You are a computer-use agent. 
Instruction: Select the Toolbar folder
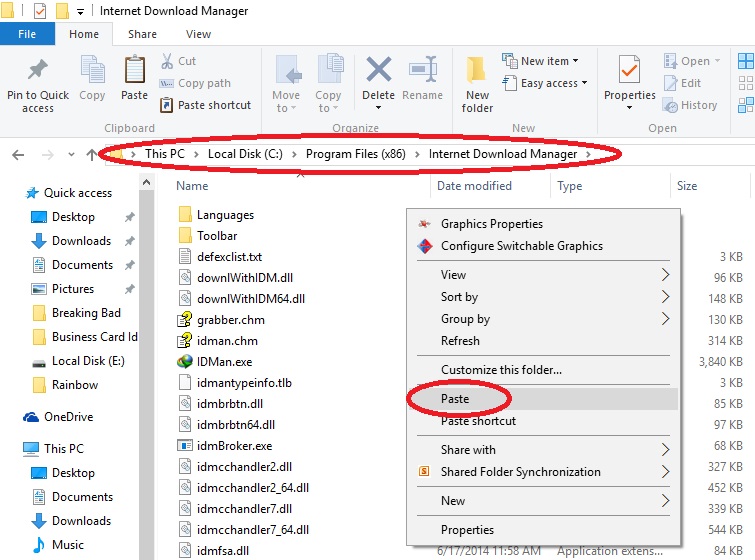click(208, 236)
